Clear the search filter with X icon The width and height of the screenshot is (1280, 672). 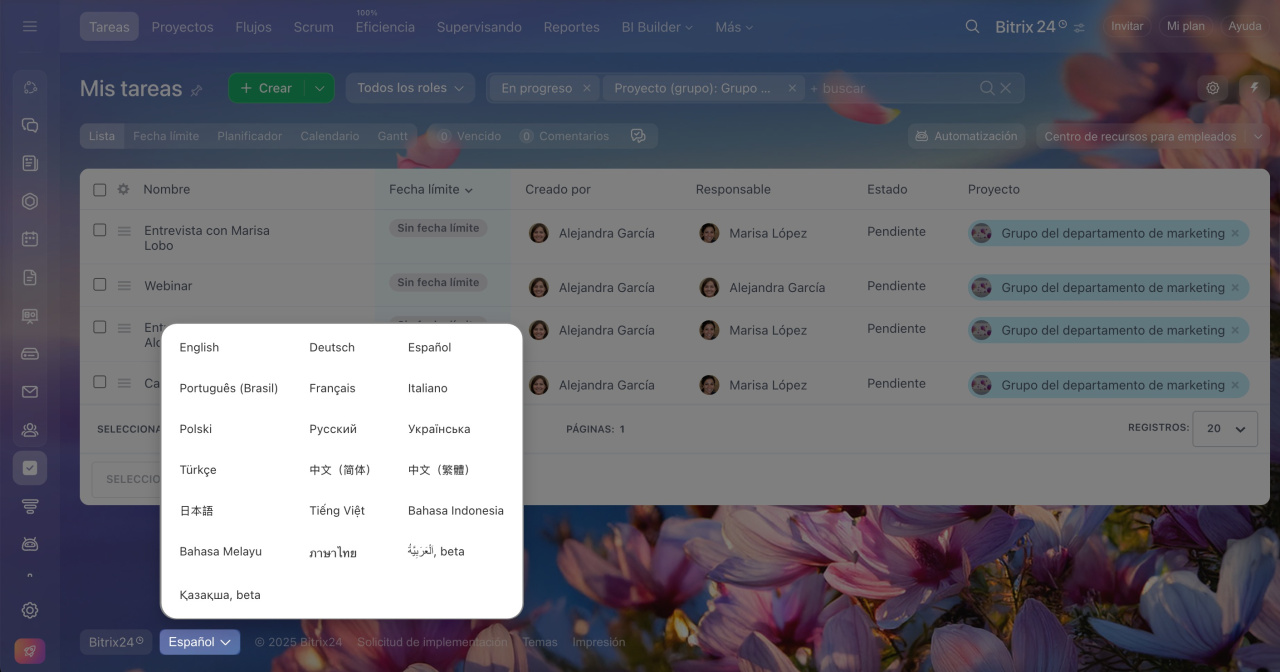1006,88
